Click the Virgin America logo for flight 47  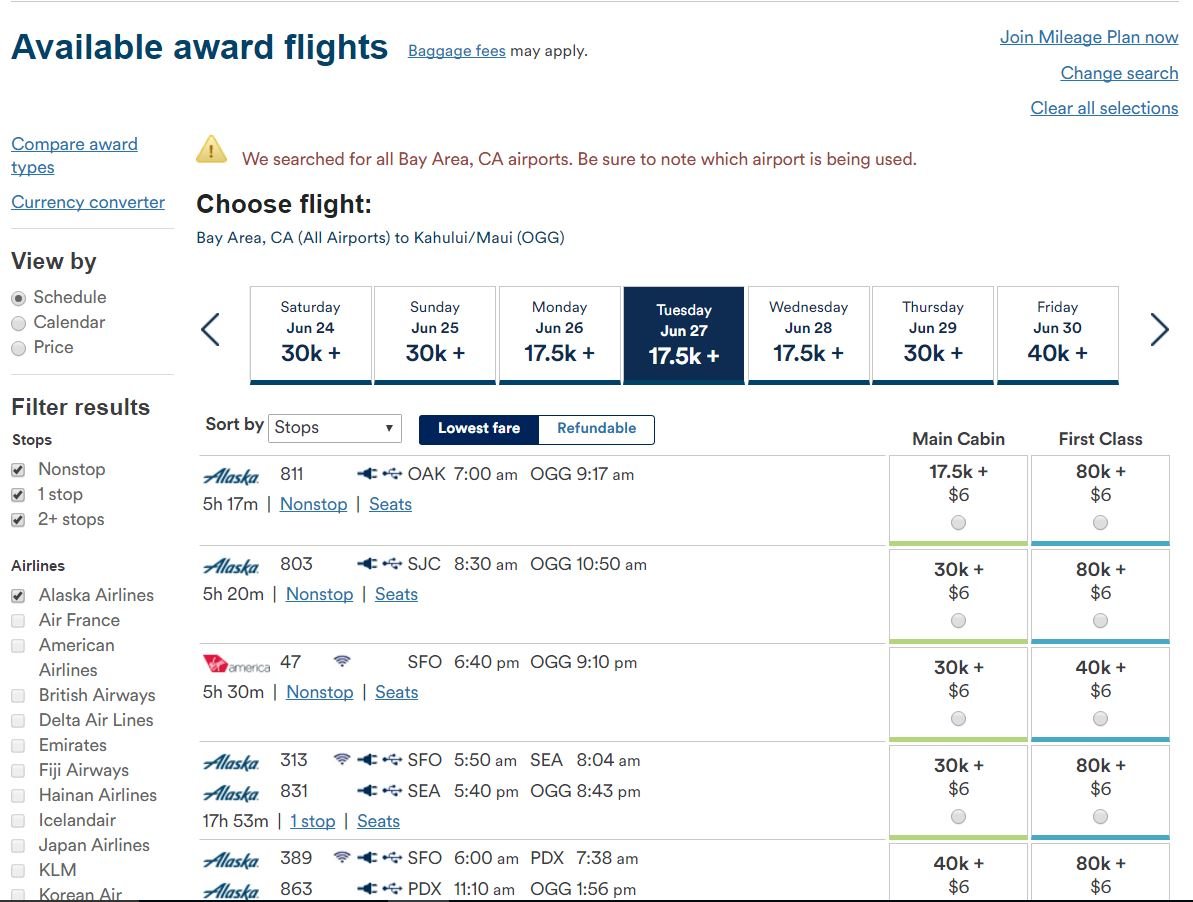[237, 664]
